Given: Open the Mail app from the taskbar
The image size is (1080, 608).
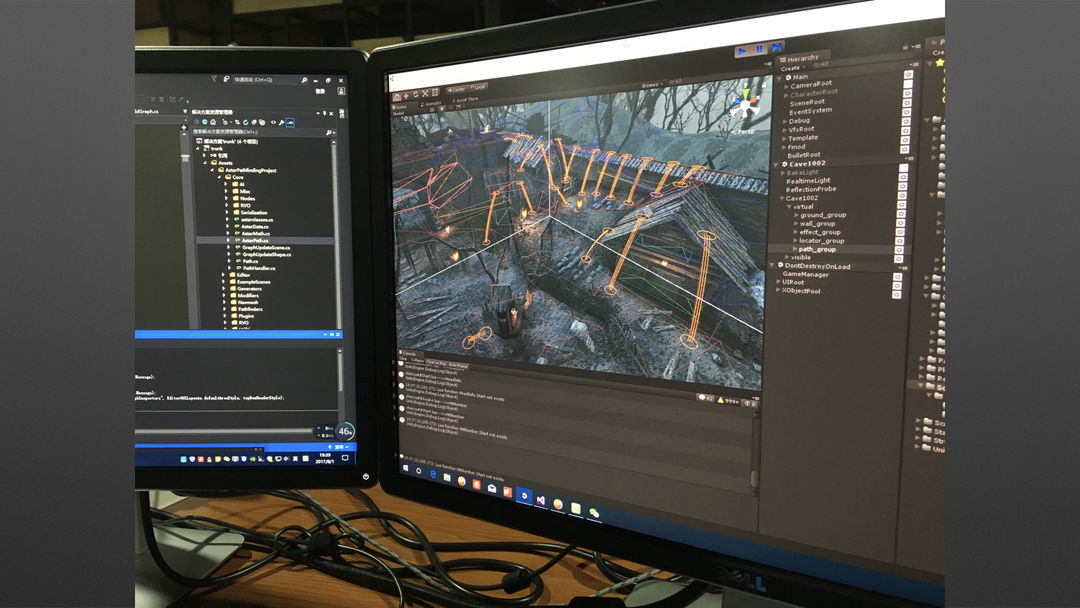Looking at the screenshot, I should (492, 488).
